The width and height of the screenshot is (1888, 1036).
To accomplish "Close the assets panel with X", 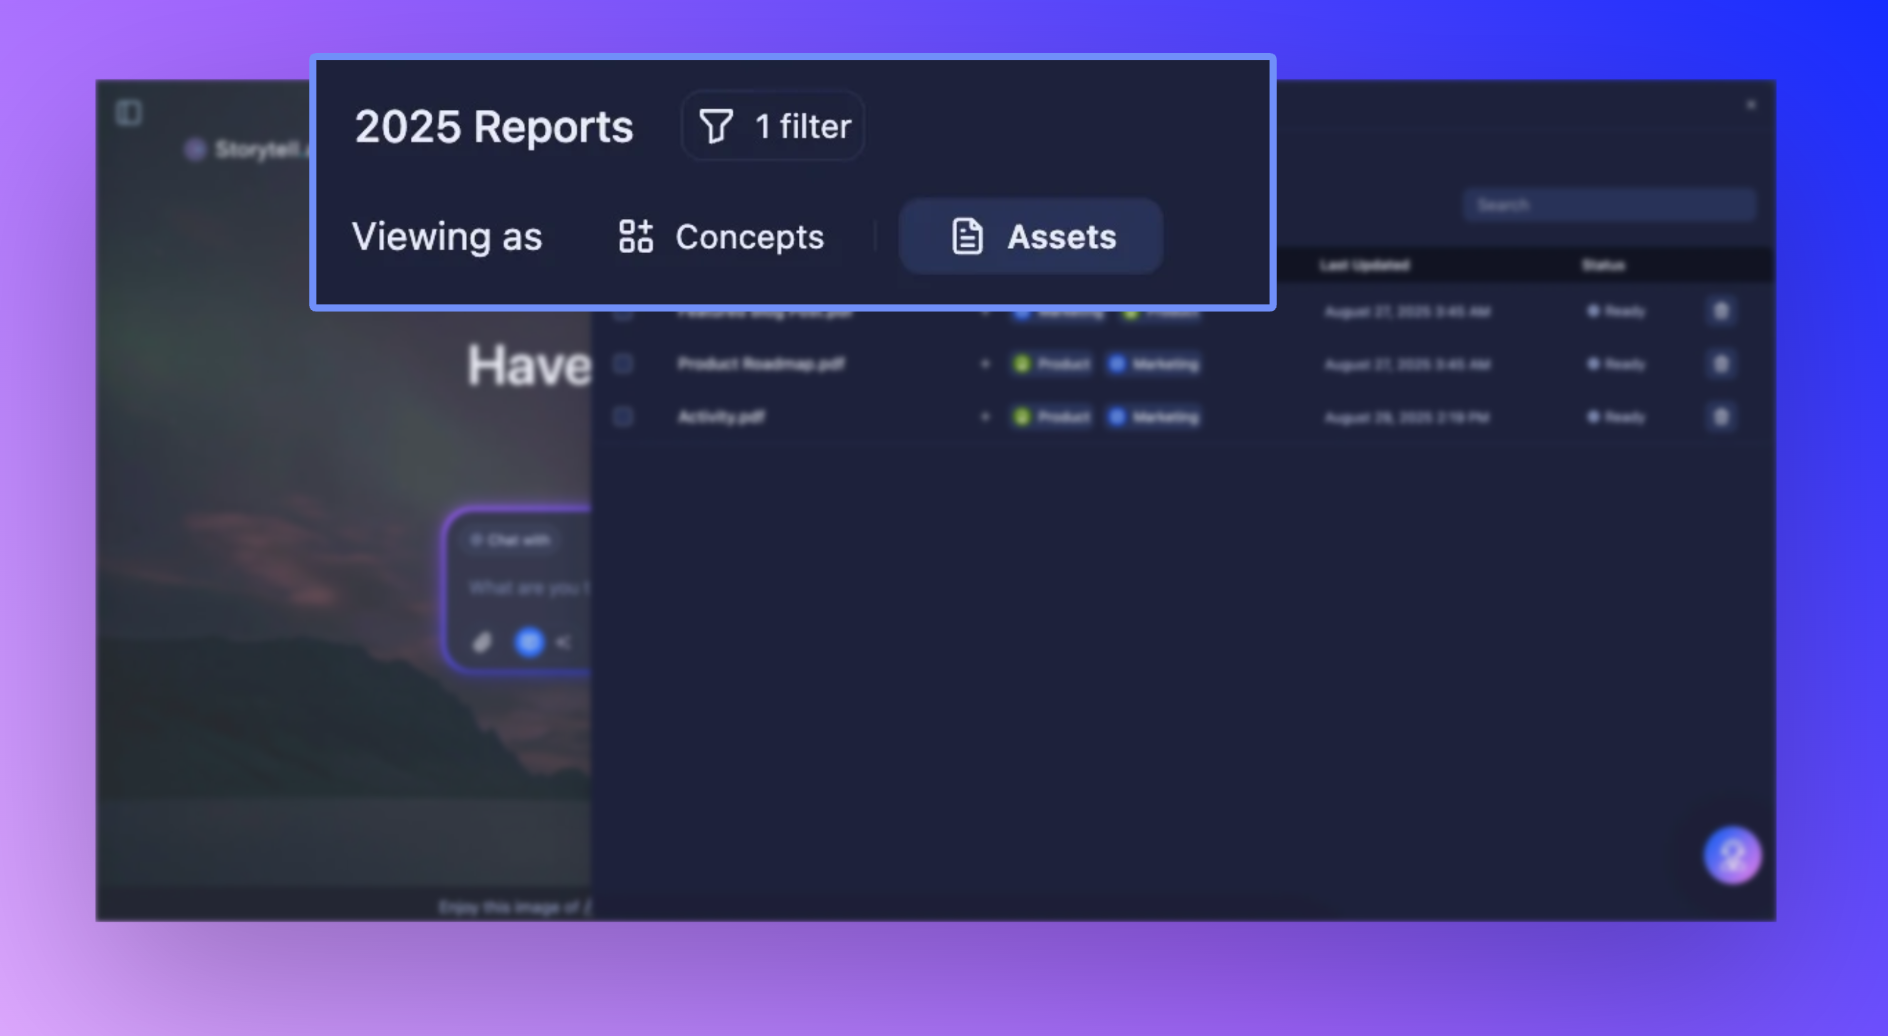I will (x=1750, y=105).
